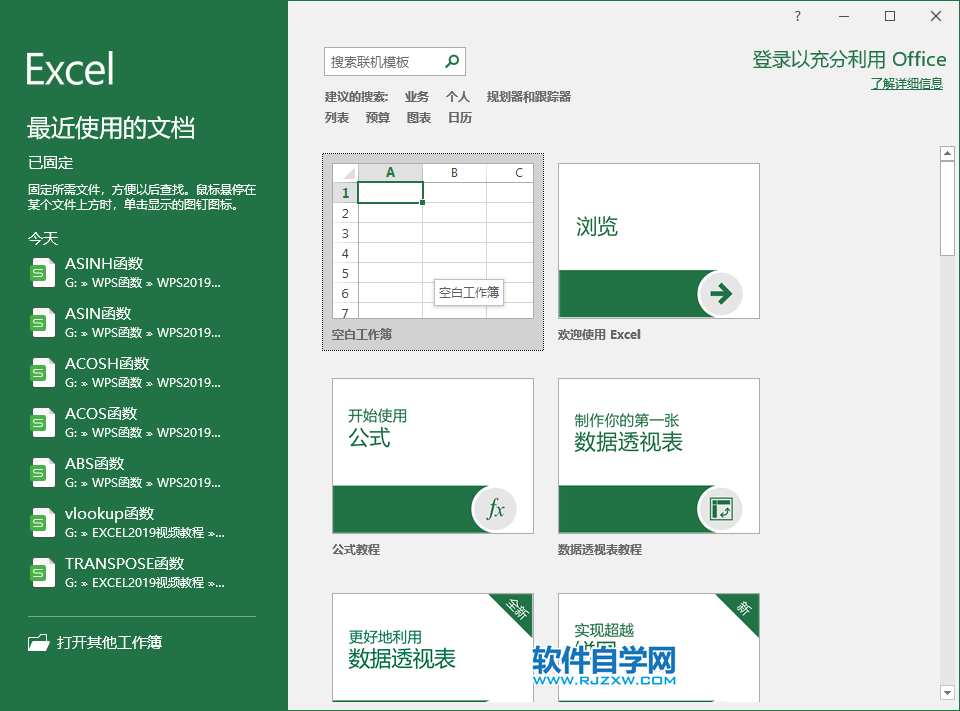Click the file icon beside vlookup函数

[41, 521]
